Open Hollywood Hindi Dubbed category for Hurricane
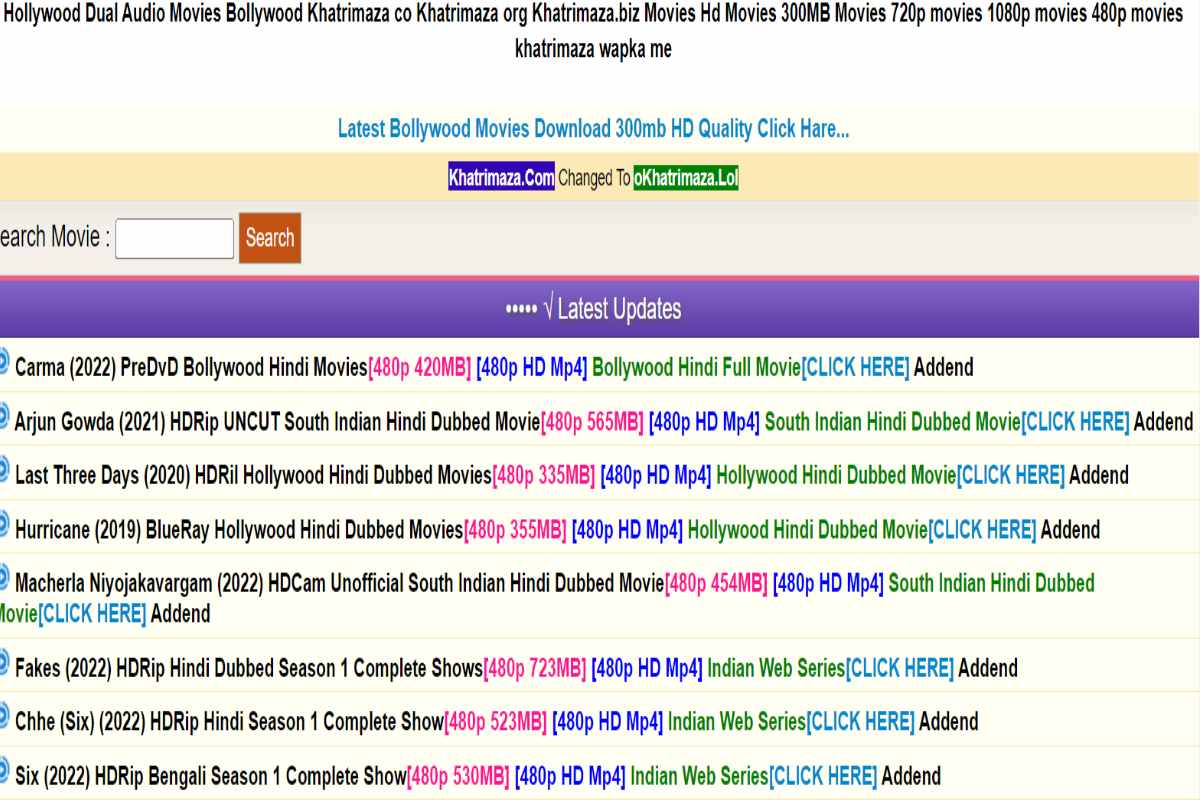Viewport: 1200px width, 800px height. coord(808,530)
